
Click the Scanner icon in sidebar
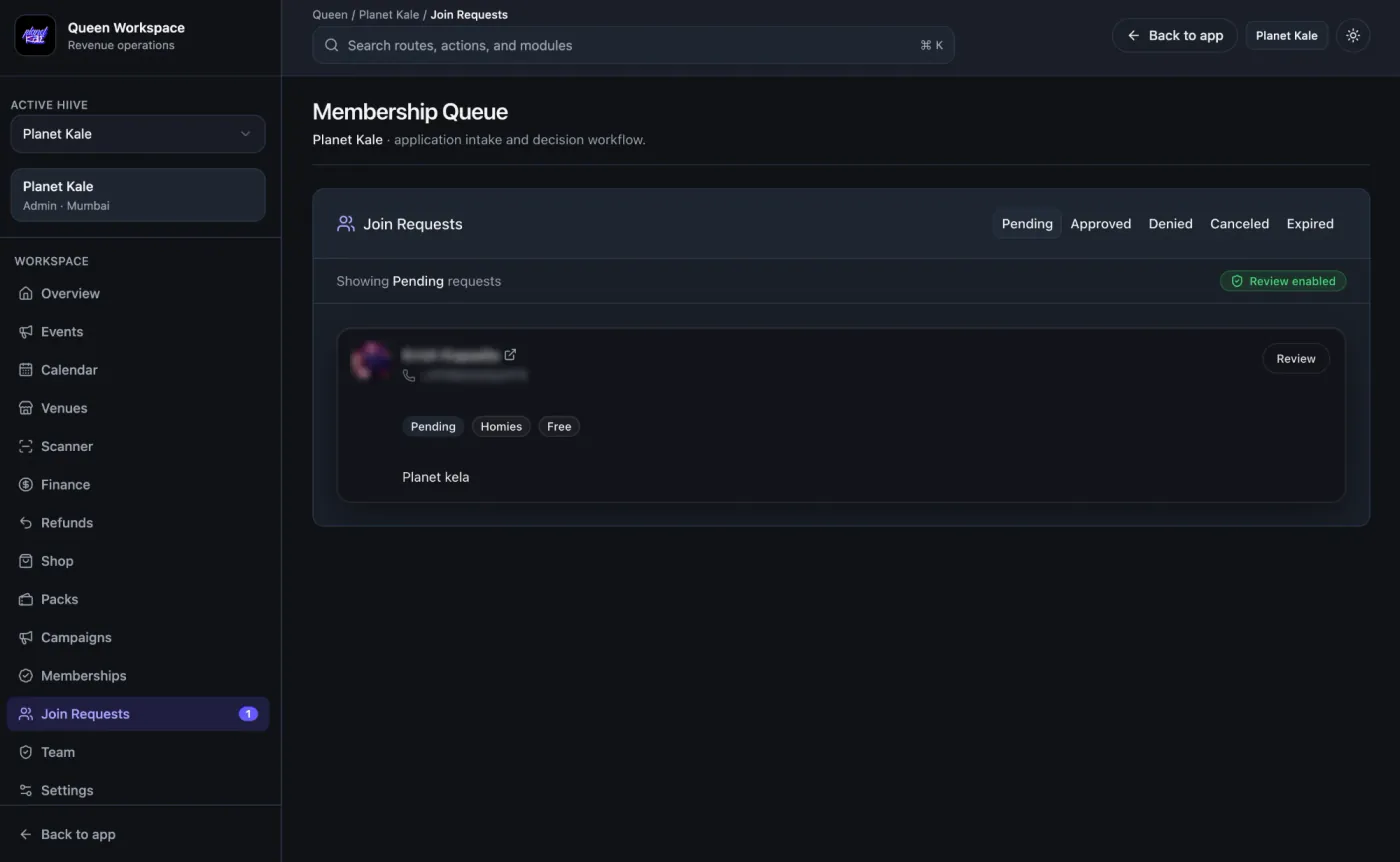pos(26,446)
